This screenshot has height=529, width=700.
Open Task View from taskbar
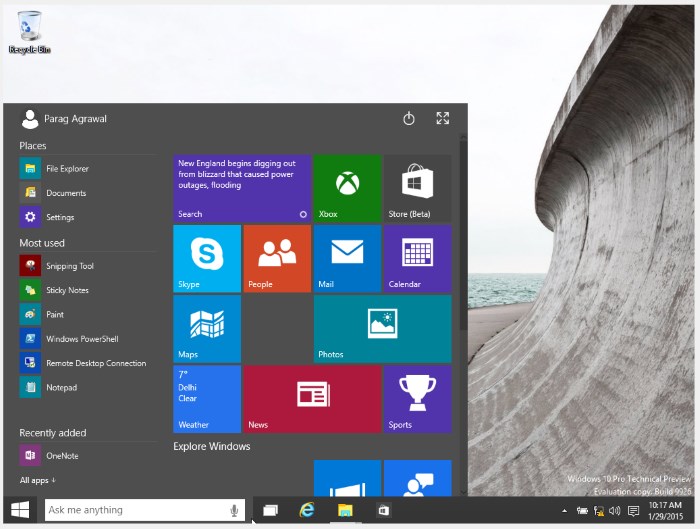(x=271, y=510)
